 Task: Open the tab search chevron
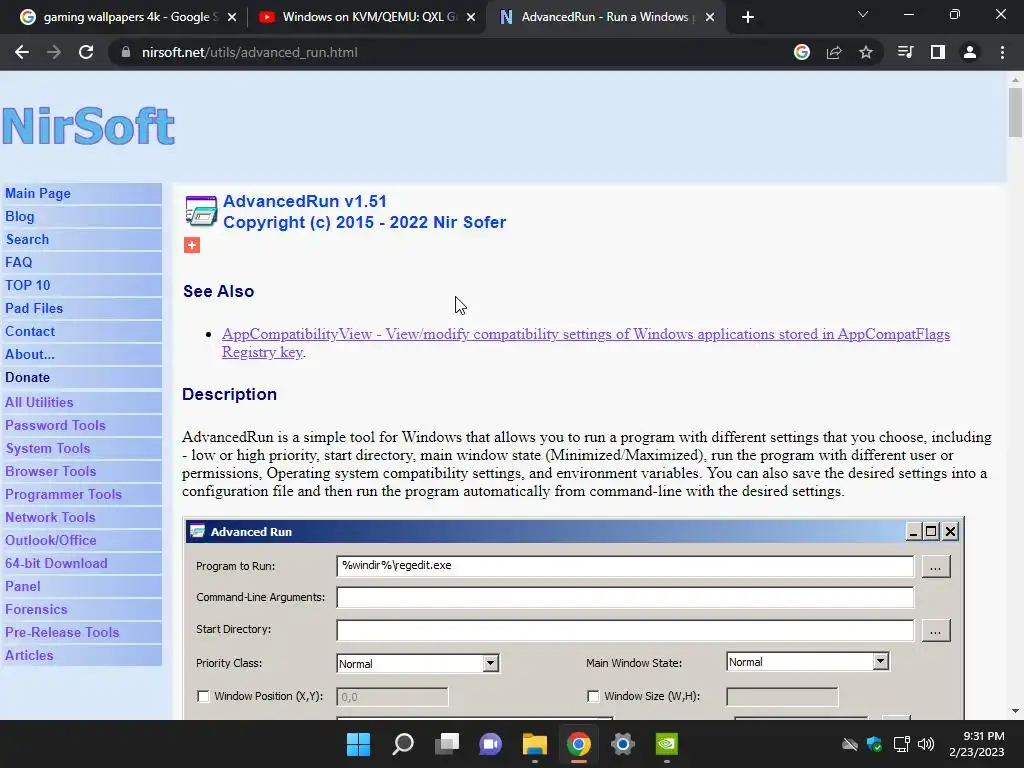click(x=863, y=14)
